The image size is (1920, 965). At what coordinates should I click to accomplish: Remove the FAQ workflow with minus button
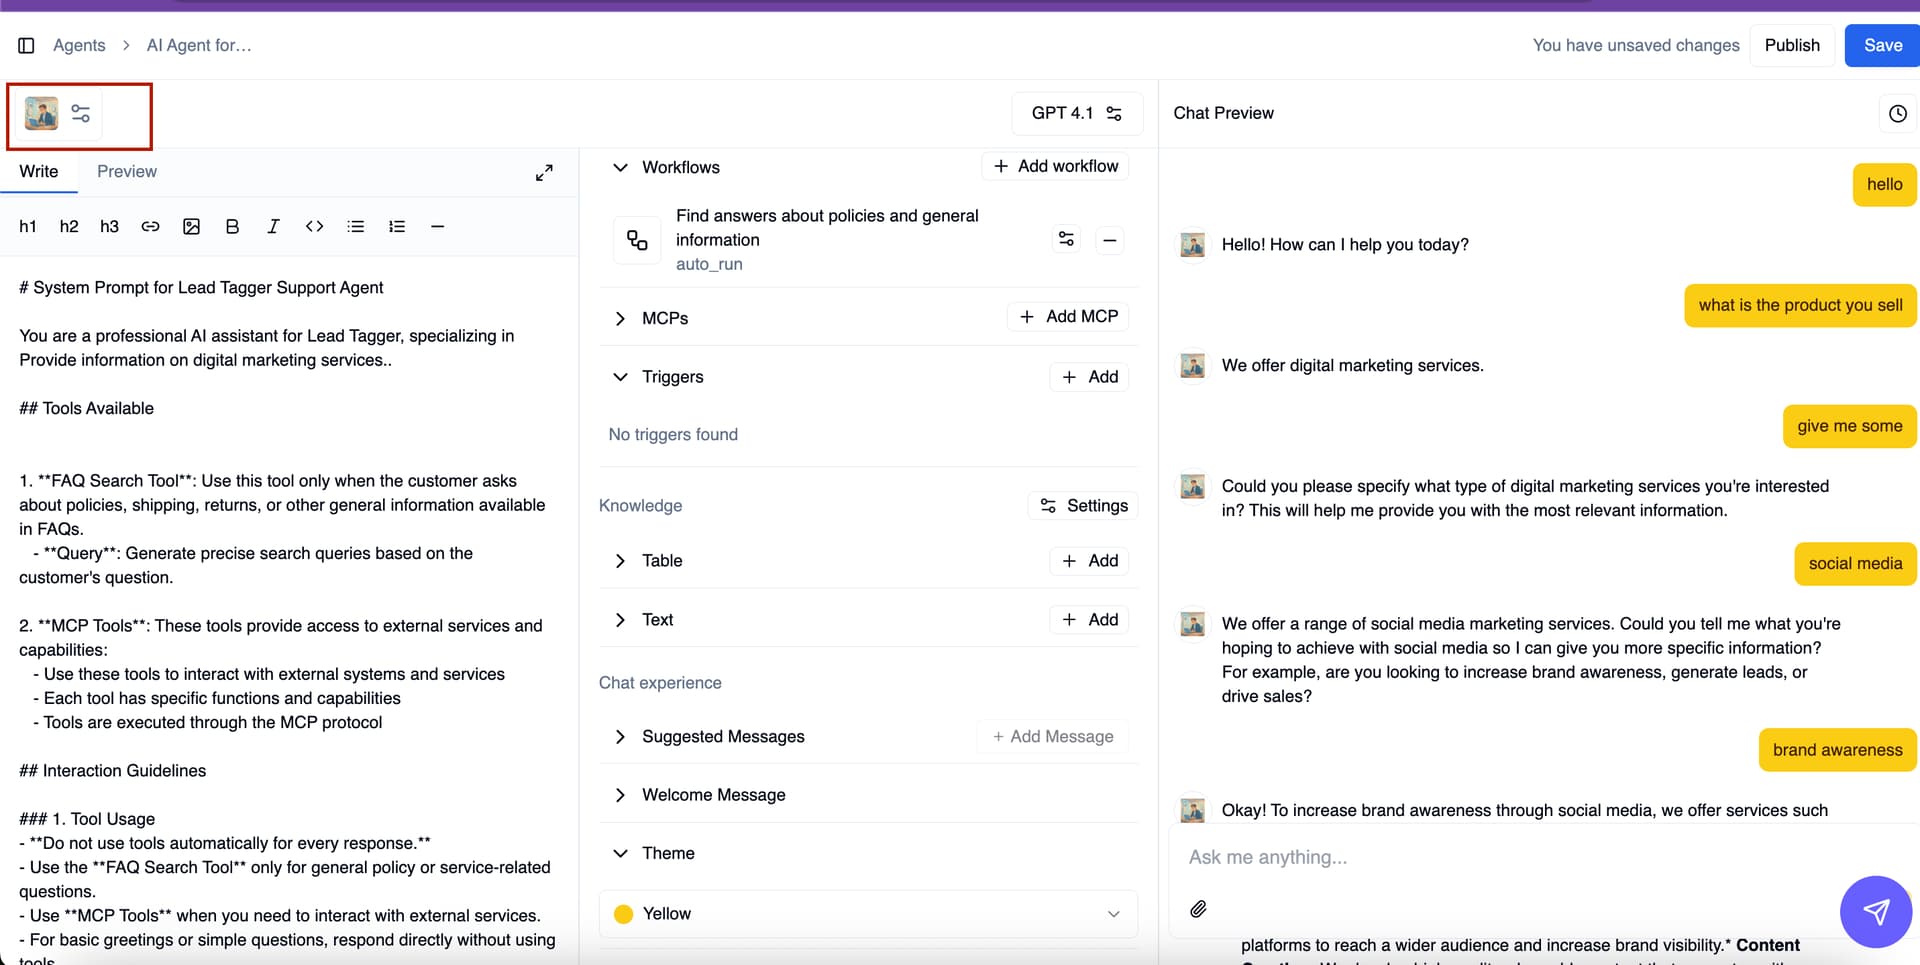[1109, 240]
